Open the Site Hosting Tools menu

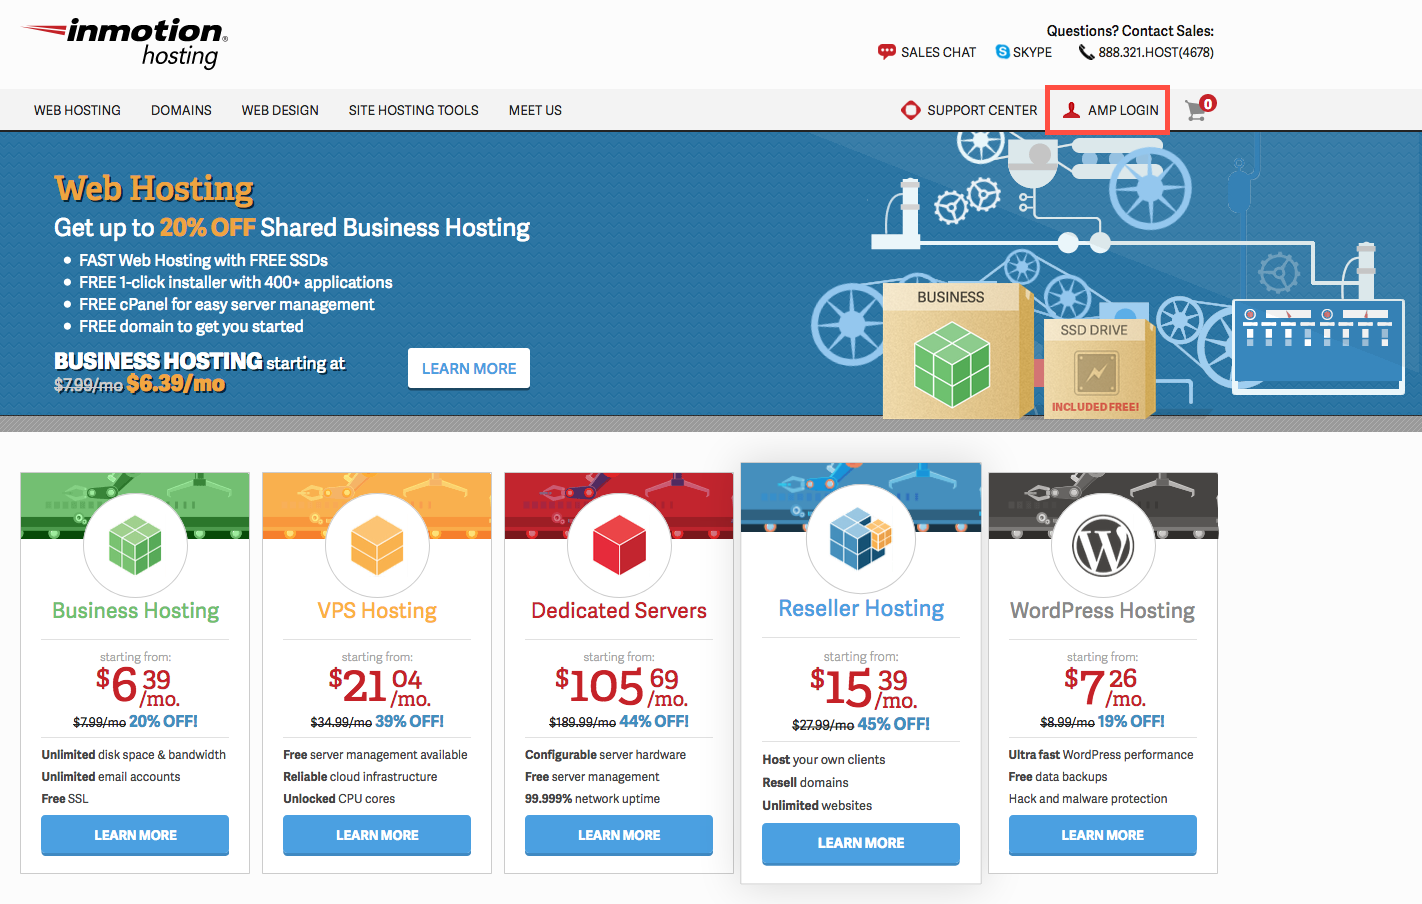413,110
